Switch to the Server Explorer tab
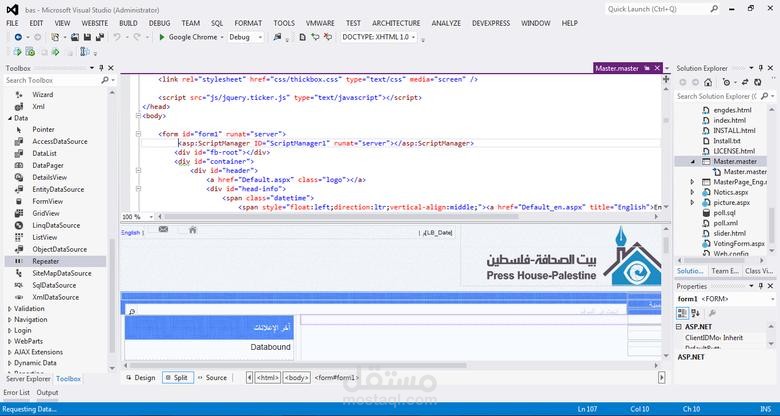780x416 pixels. click(28, 379)
